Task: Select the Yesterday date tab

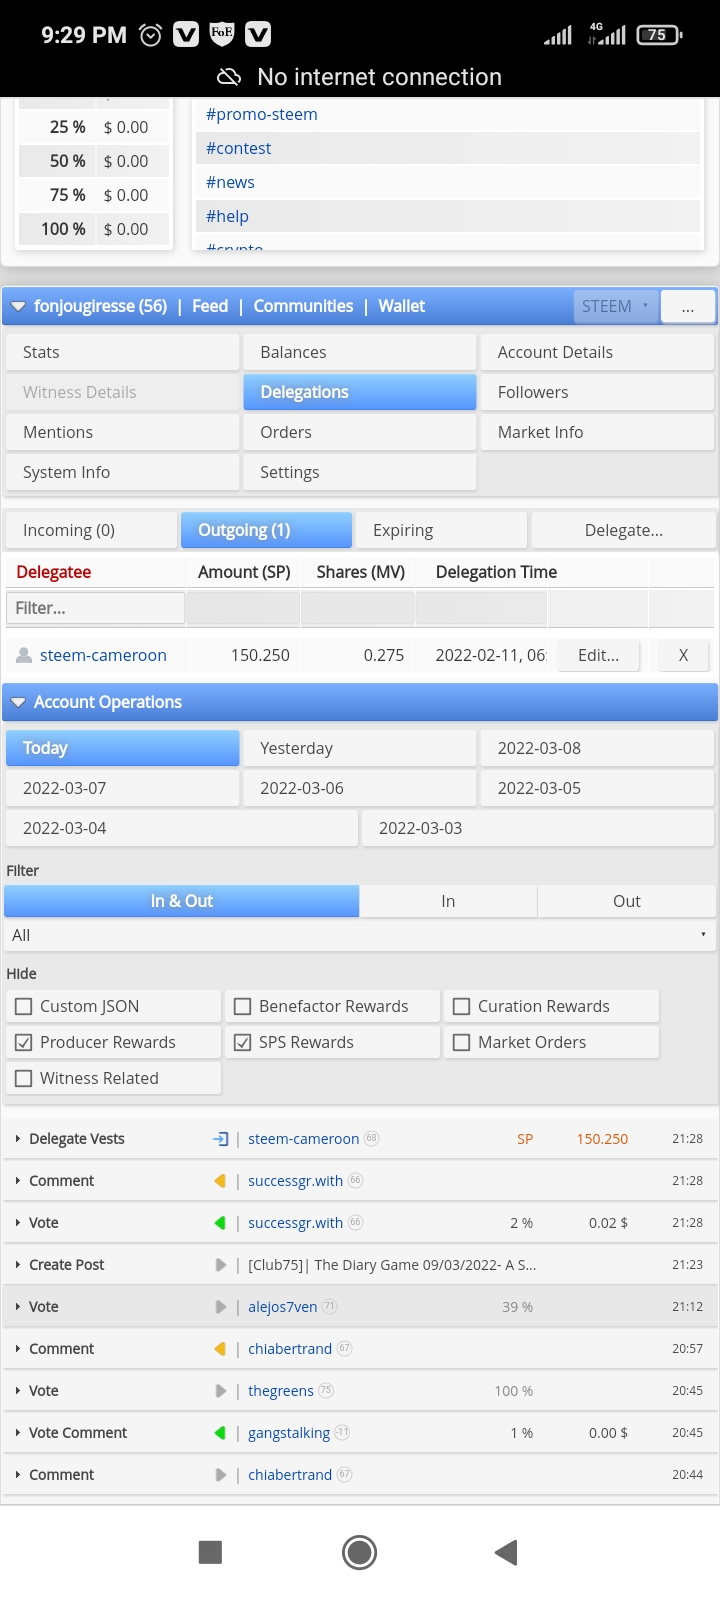Action: point(359,748)
